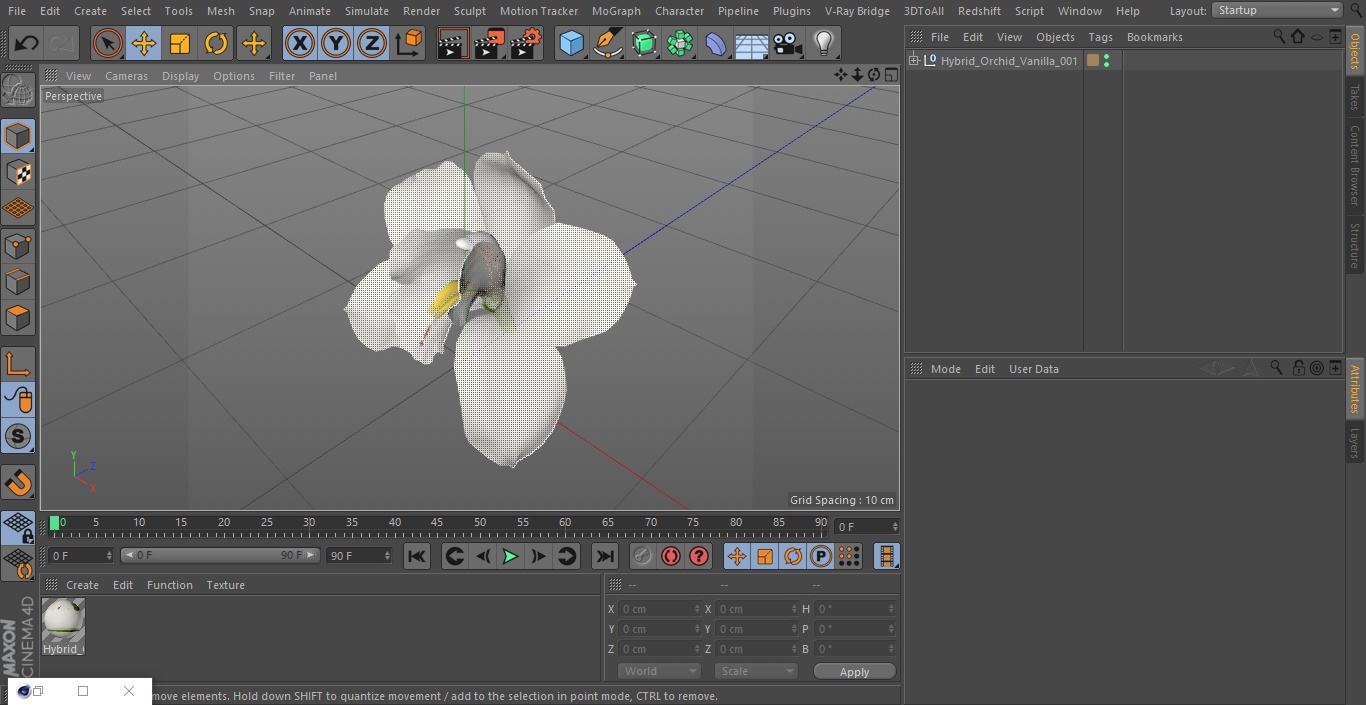This screenshot has height=705, width=1366.
Task: Open viewport Cameras menu
Action: click(126, 76)
